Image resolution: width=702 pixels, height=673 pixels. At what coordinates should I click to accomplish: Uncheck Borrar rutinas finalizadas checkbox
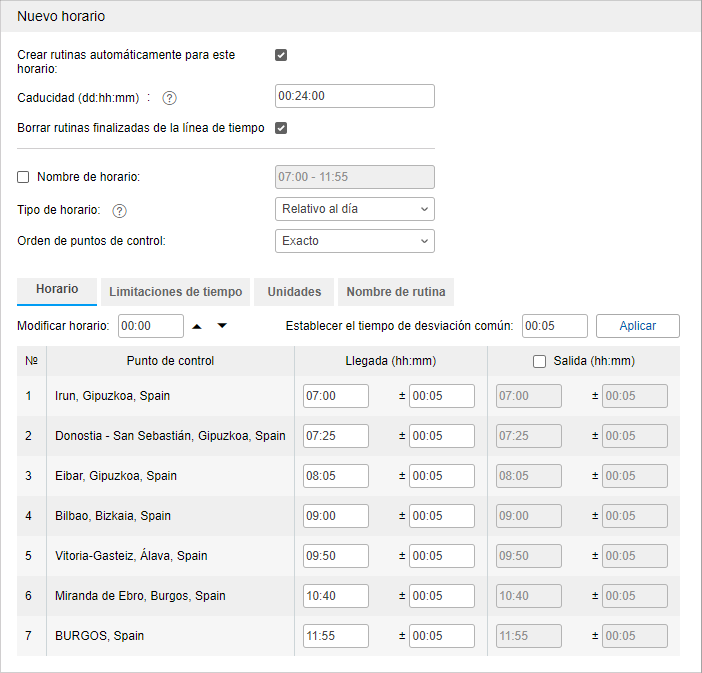point(281,128)
